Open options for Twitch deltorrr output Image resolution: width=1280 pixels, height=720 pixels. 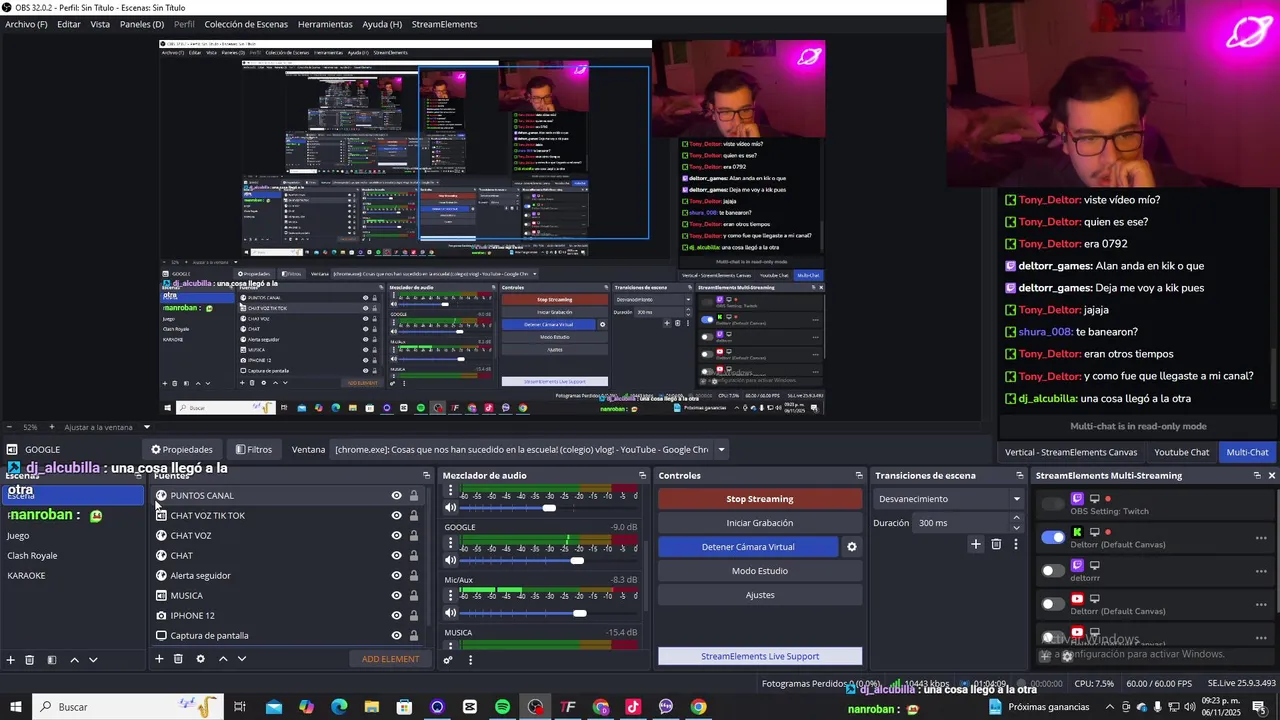tap(1261, 571)
